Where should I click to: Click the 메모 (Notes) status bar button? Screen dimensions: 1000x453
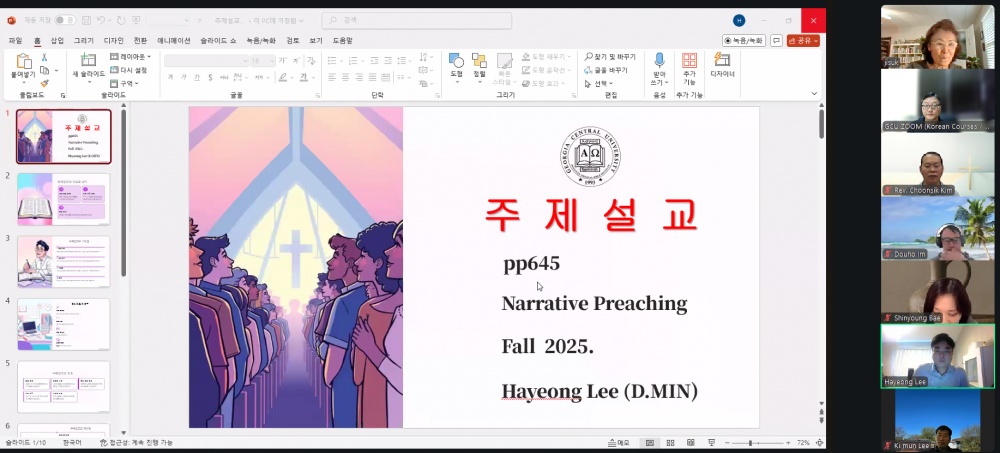619,443
